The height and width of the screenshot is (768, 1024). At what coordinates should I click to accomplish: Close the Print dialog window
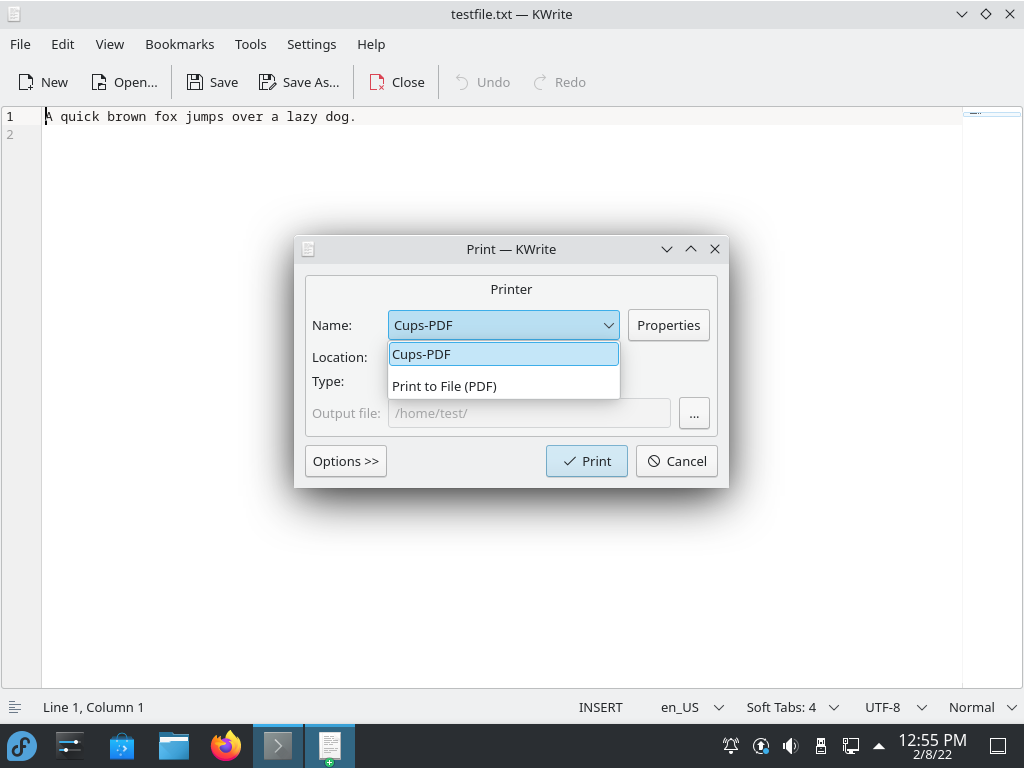click(715, 249)
